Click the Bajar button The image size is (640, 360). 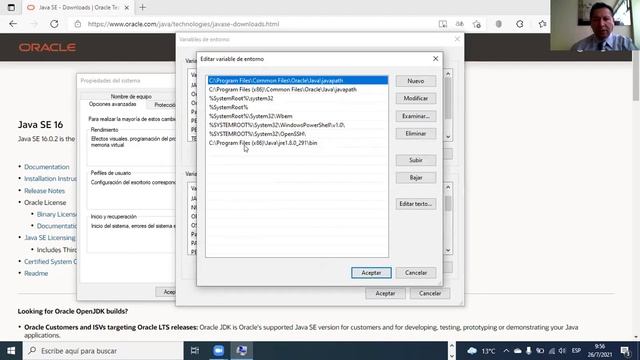pyautogui.click(x=416, y=178)
